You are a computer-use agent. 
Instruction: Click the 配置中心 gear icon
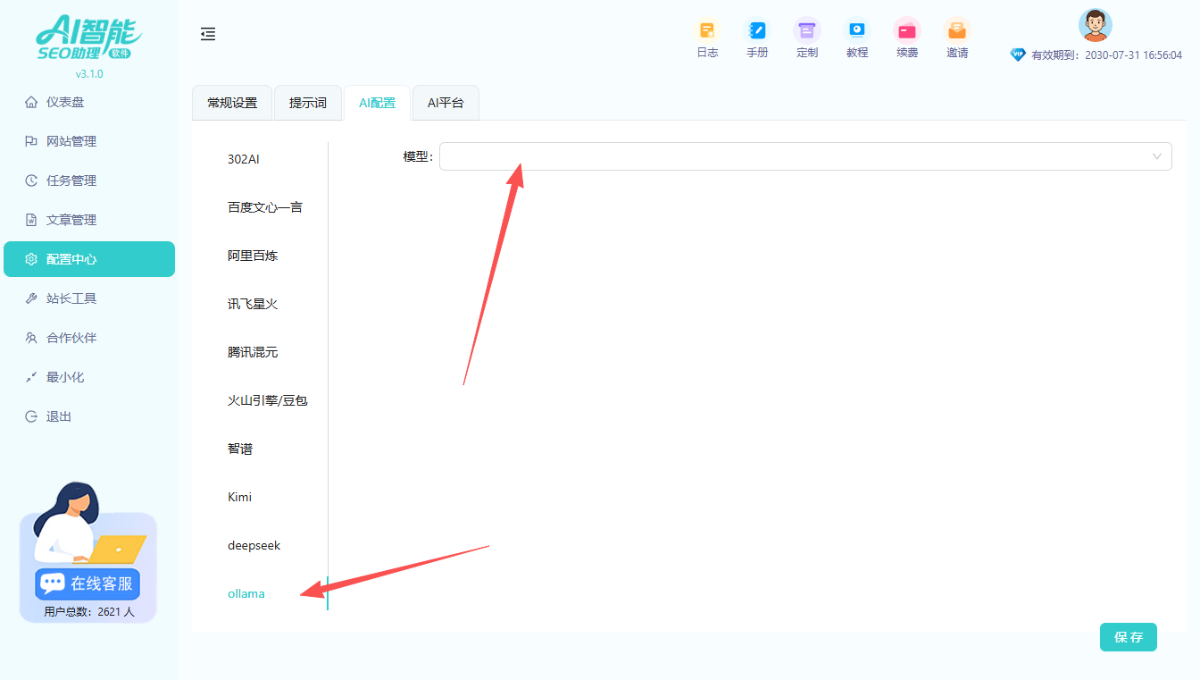coord(31,259)
